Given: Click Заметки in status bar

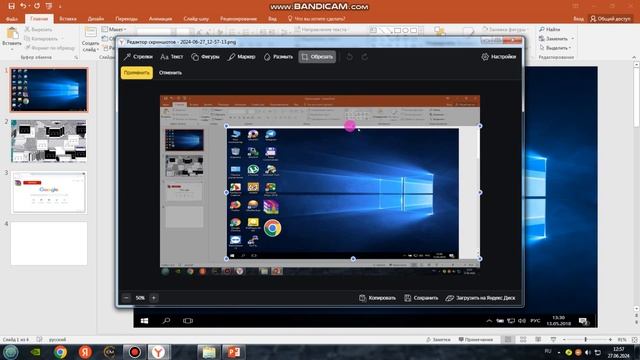Looking at the screenshot, I should (438, 340).
